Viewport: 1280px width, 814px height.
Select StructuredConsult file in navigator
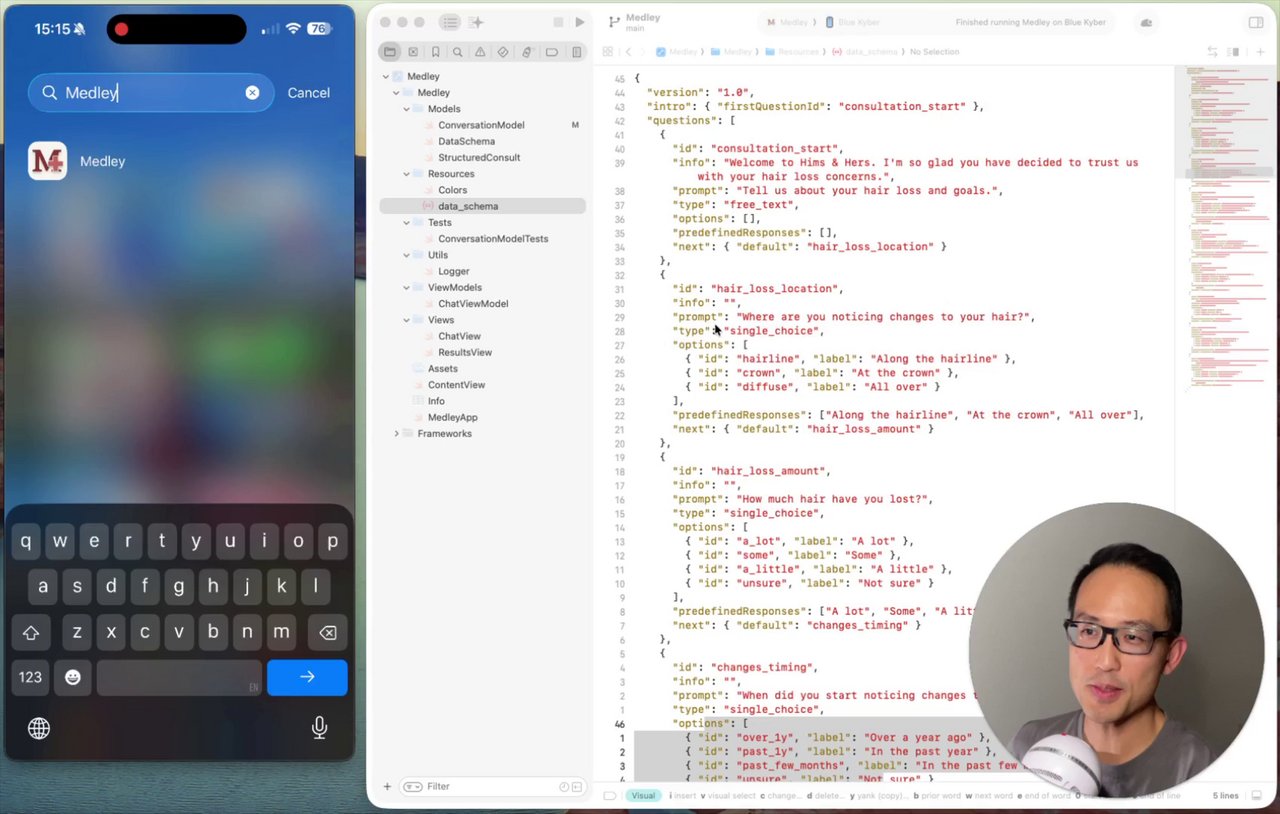(x=479, y=158)
